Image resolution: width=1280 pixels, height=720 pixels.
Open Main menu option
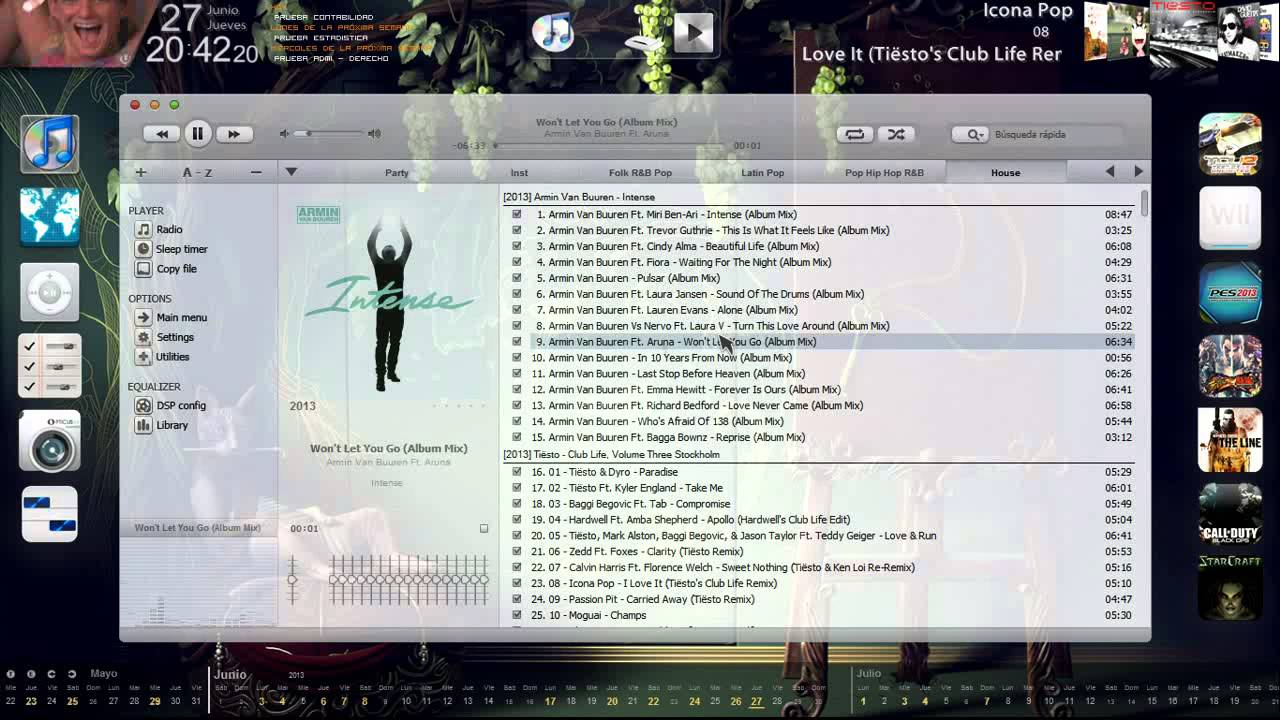(172, 317)
